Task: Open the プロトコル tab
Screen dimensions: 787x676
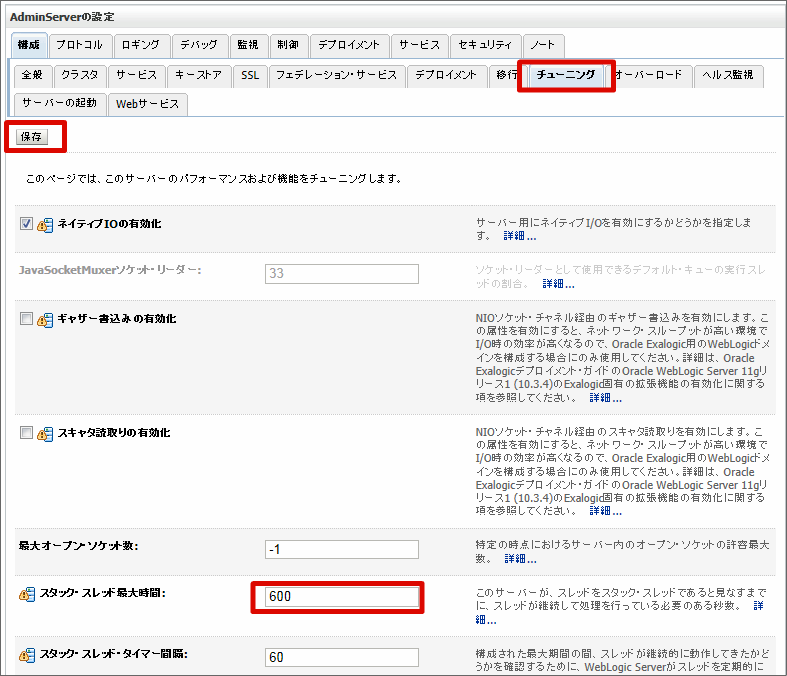Action: 78,45
